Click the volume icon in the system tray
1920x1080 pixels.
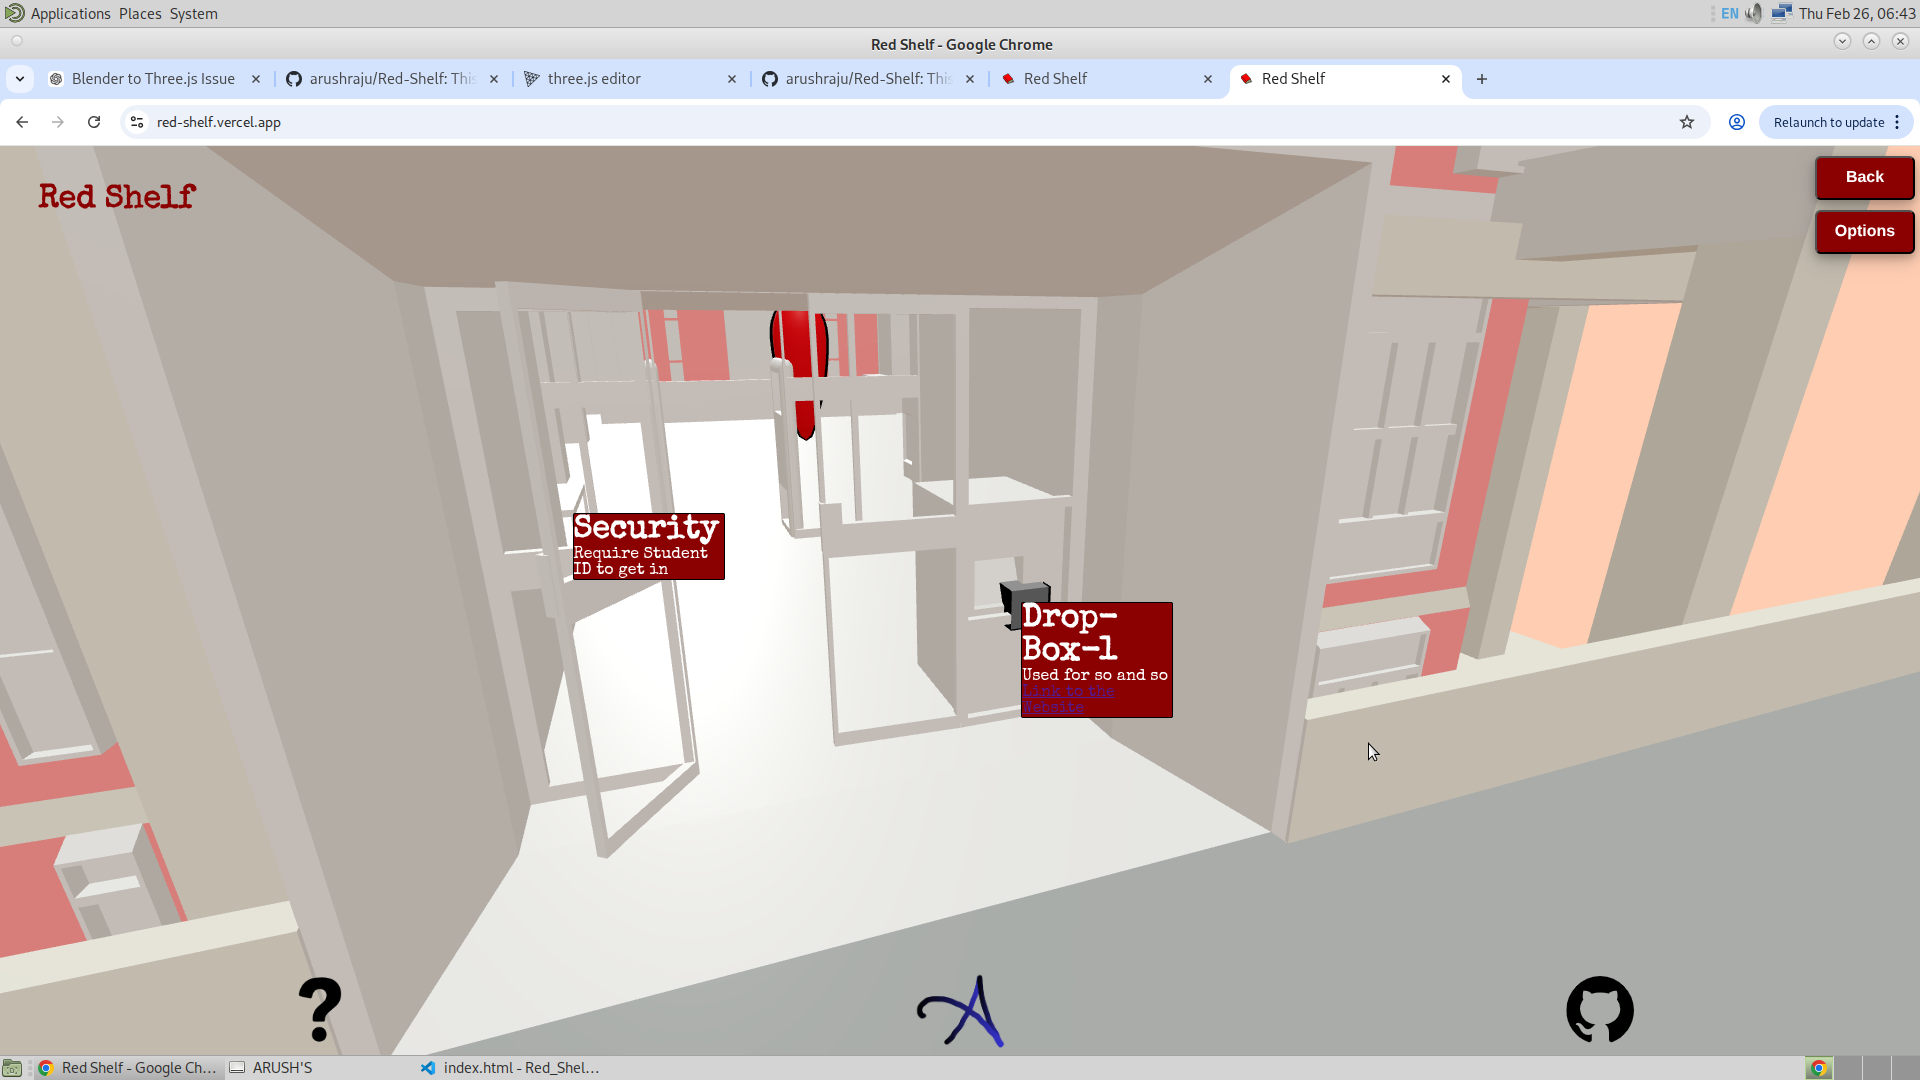coord(1753,13)
